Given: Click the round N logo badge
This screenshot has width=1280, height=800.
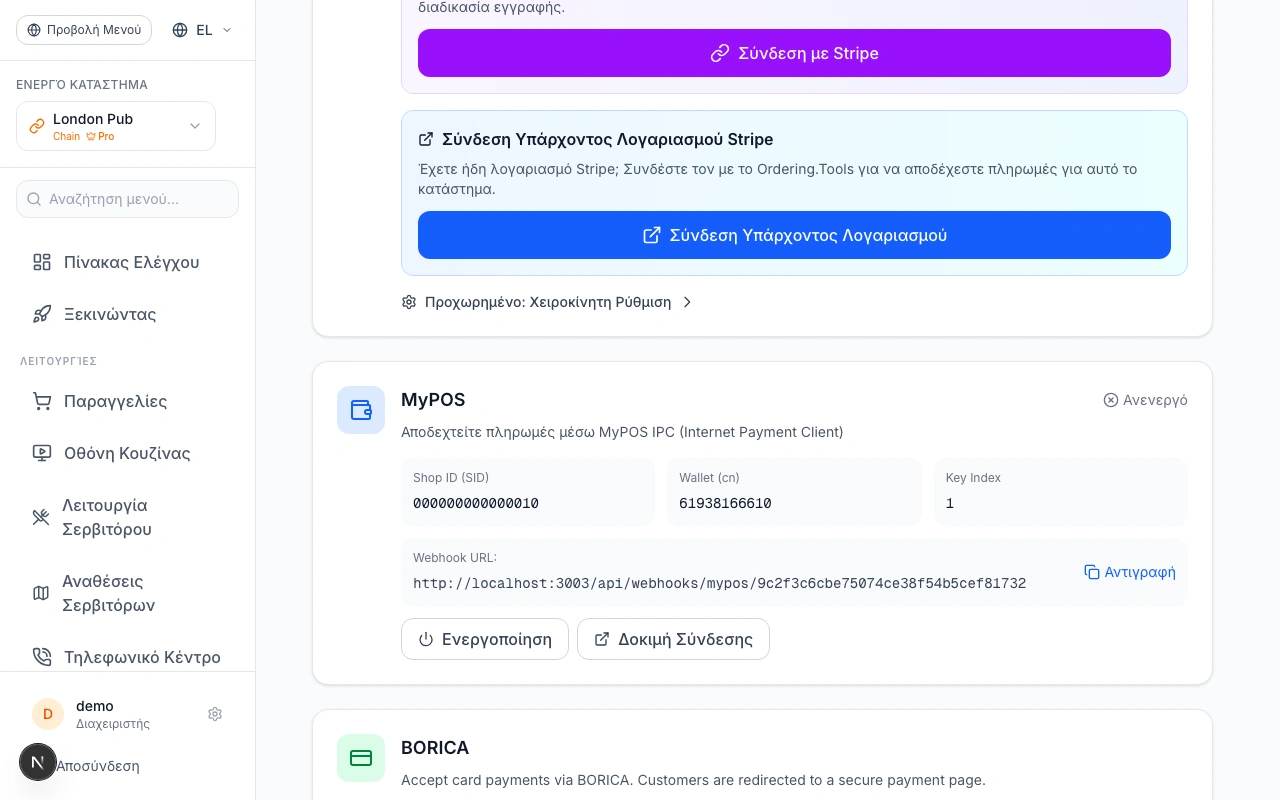Looking at the screenshot, I should (38, 762).
